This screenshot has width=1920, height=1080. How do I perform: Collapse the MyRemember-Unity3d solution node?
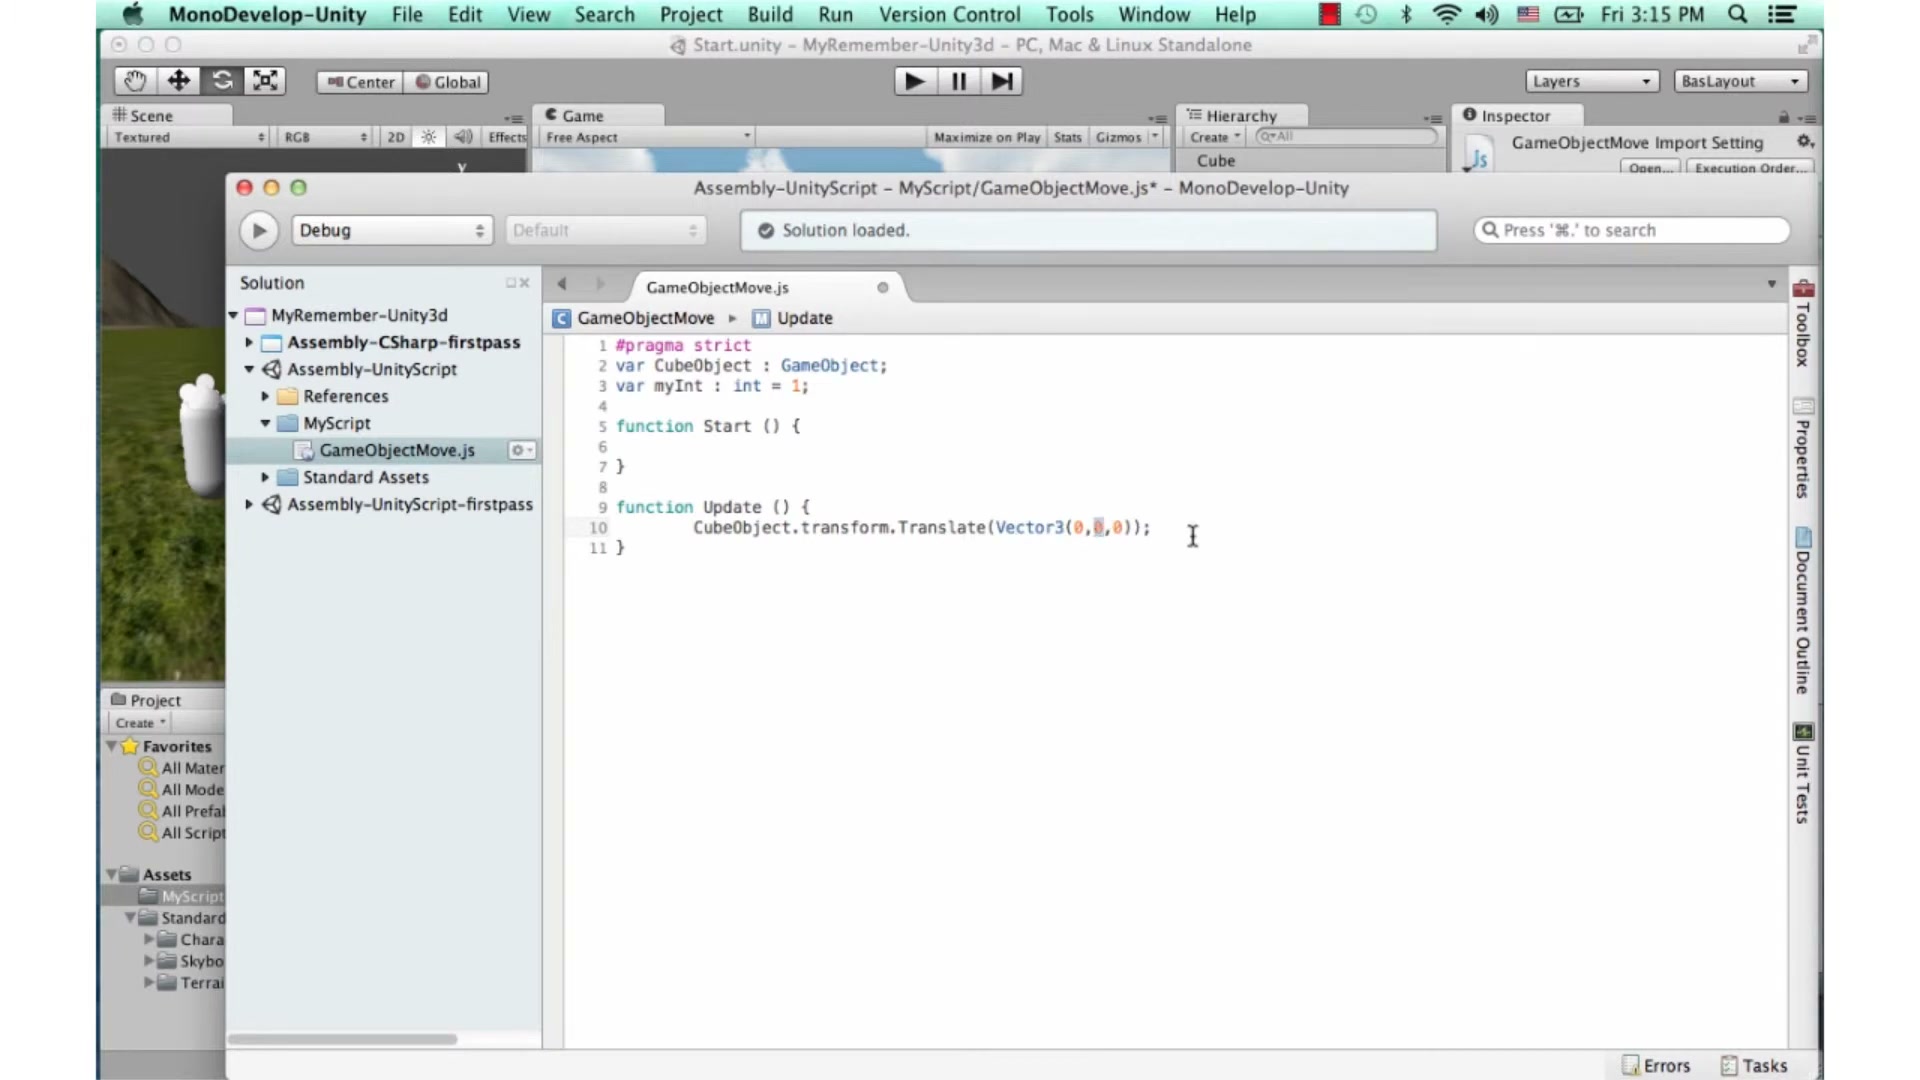click(x=234, y=316)
